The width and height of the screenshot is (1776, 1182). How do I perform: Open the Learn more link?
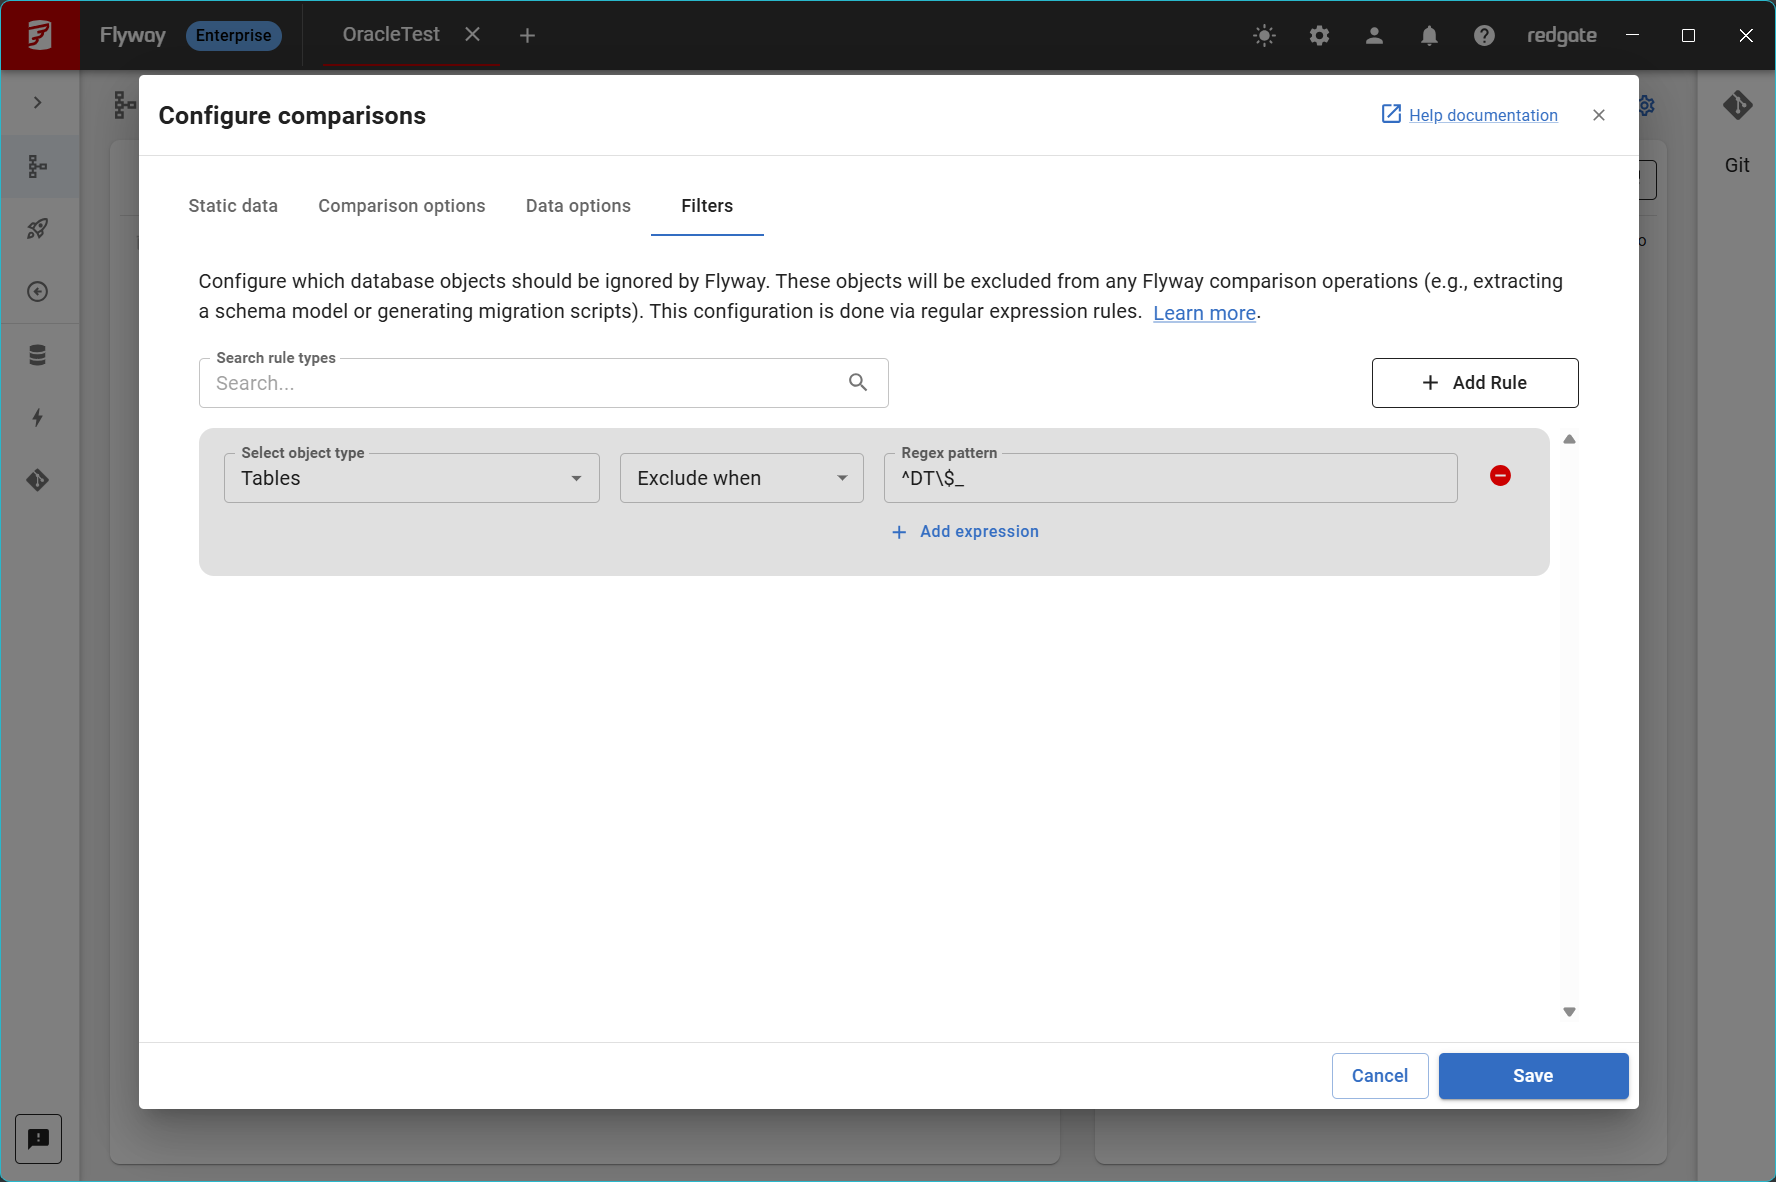[1204, 313]
